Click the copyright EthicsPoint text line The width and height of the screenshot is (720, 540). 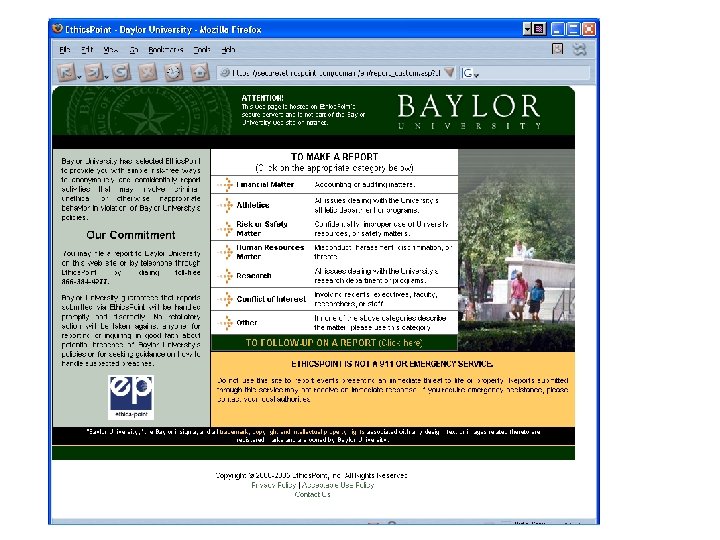pos(312,476)
